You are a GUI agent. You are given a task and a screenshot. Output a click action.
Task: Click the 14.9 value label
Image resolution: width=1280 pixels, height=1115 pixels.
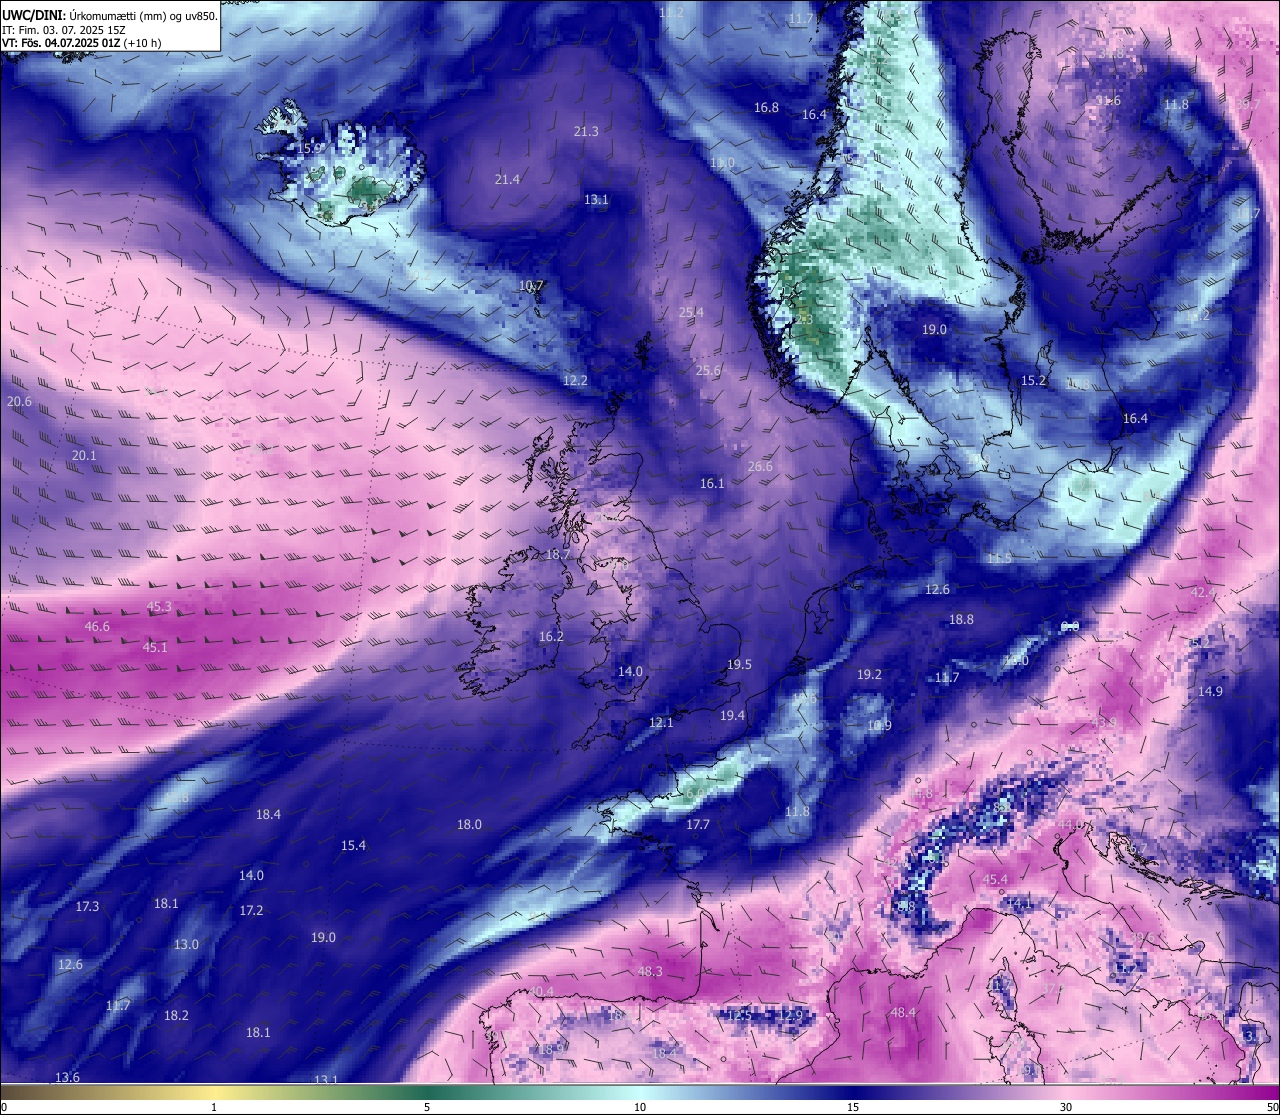tap(1210, 692)
